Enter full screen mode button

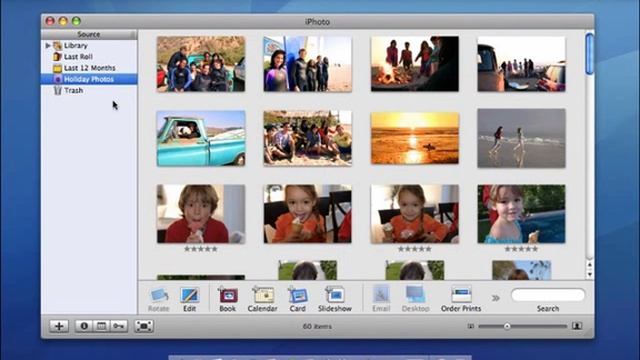click(x=144, y=326)
